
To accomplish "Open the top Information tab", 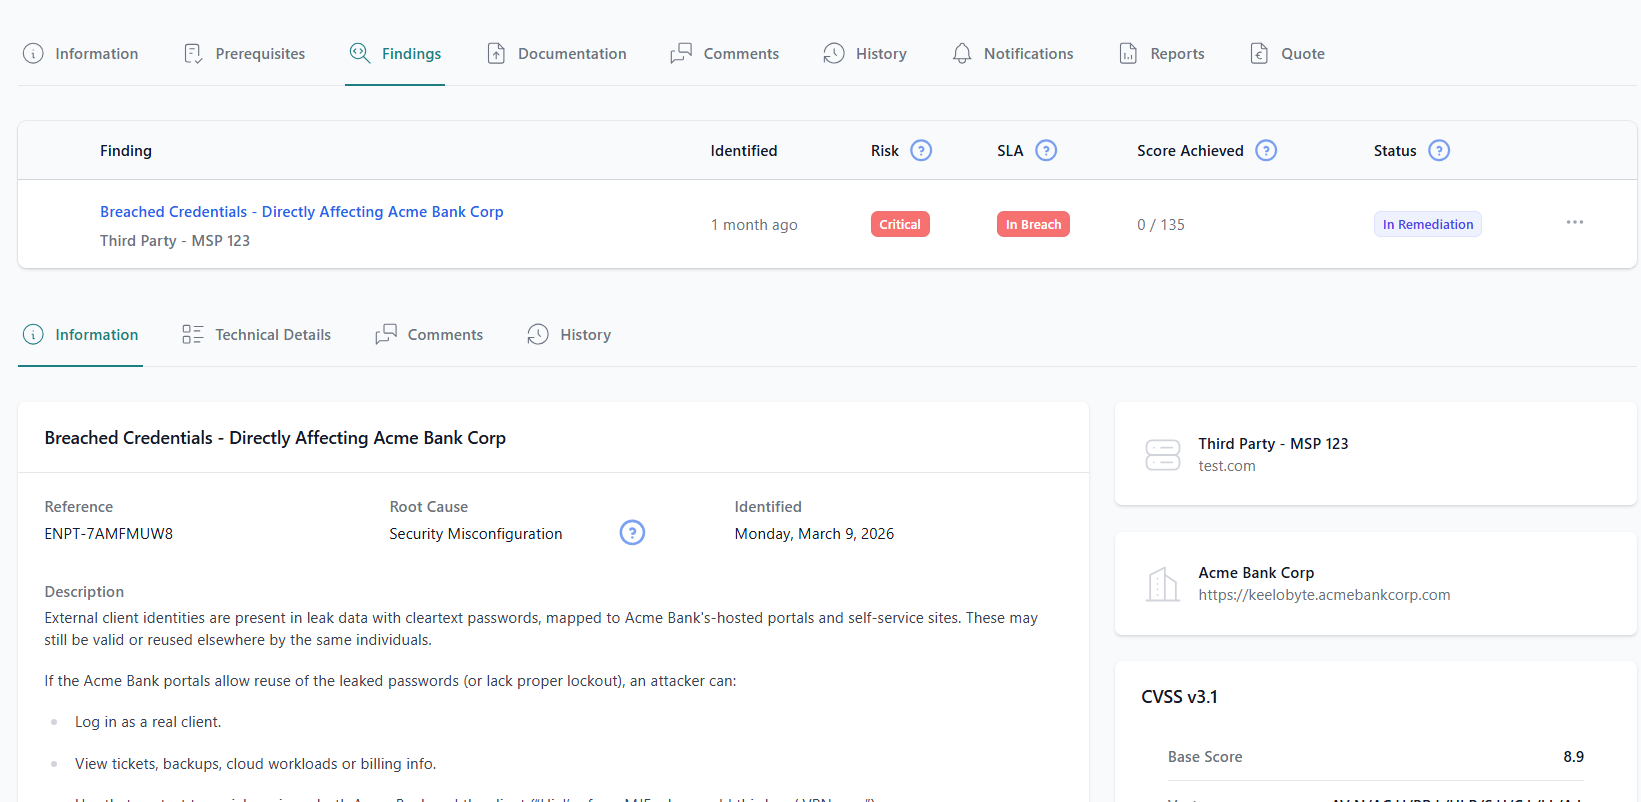I will (x=81, y=54).
